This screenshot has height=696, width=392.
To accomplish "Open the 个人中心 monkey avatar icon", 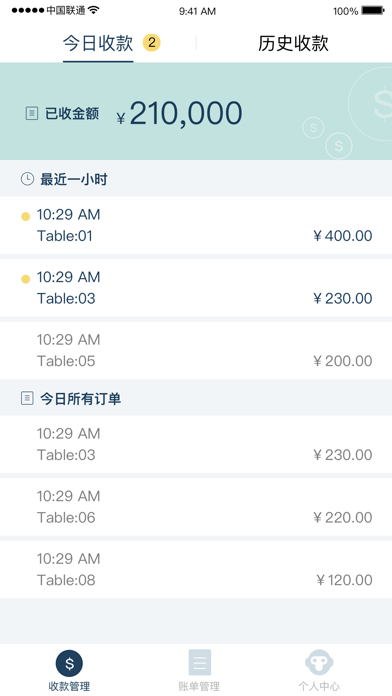I will (319, 663).
